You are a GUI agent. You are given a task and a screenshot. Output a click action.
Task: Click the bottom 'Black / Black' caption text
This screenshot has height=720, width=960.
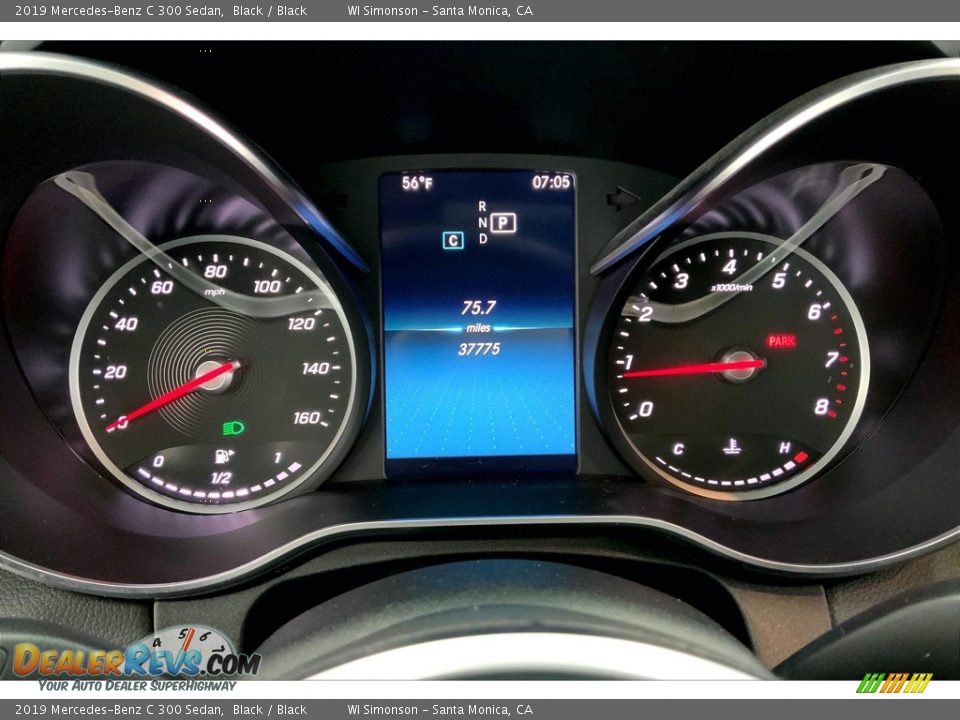(x=269, y=710)
